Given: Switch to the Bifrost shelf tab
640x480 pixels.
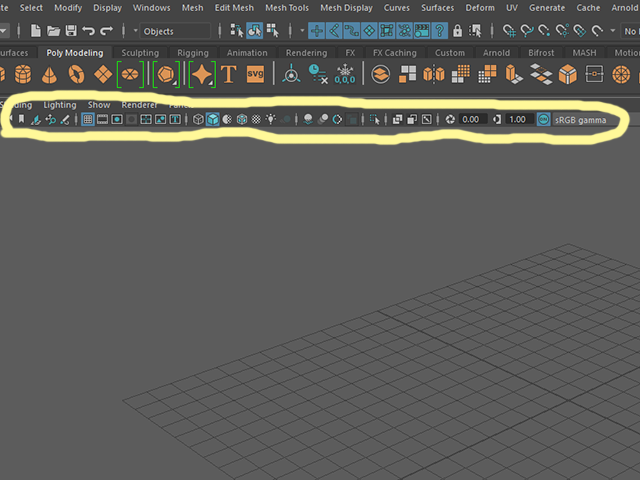Looking at the screenshot, I should pos(541,53).
